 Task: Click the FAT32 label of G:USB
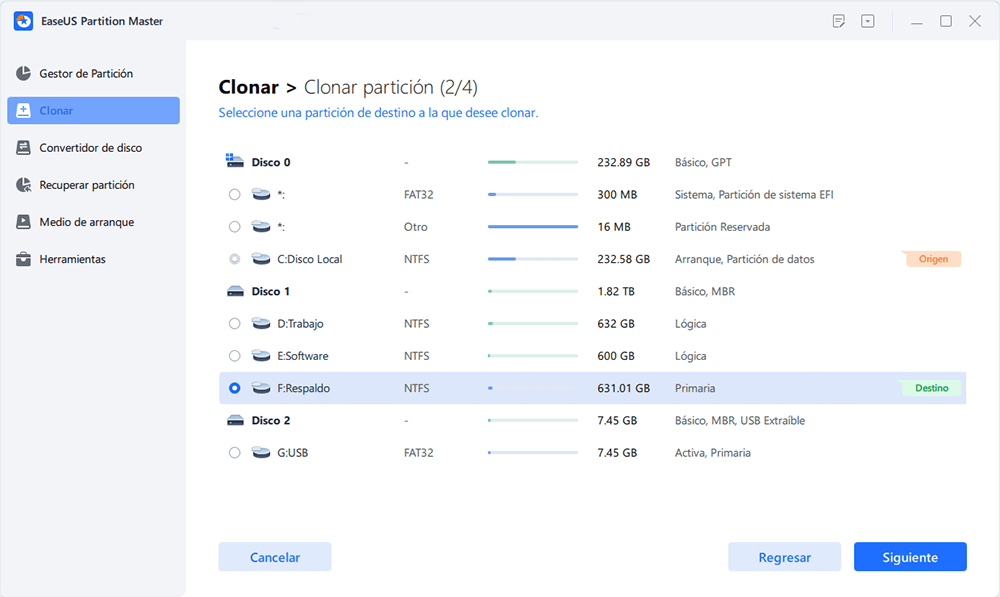pyautogui.click(x=418, y=452)
